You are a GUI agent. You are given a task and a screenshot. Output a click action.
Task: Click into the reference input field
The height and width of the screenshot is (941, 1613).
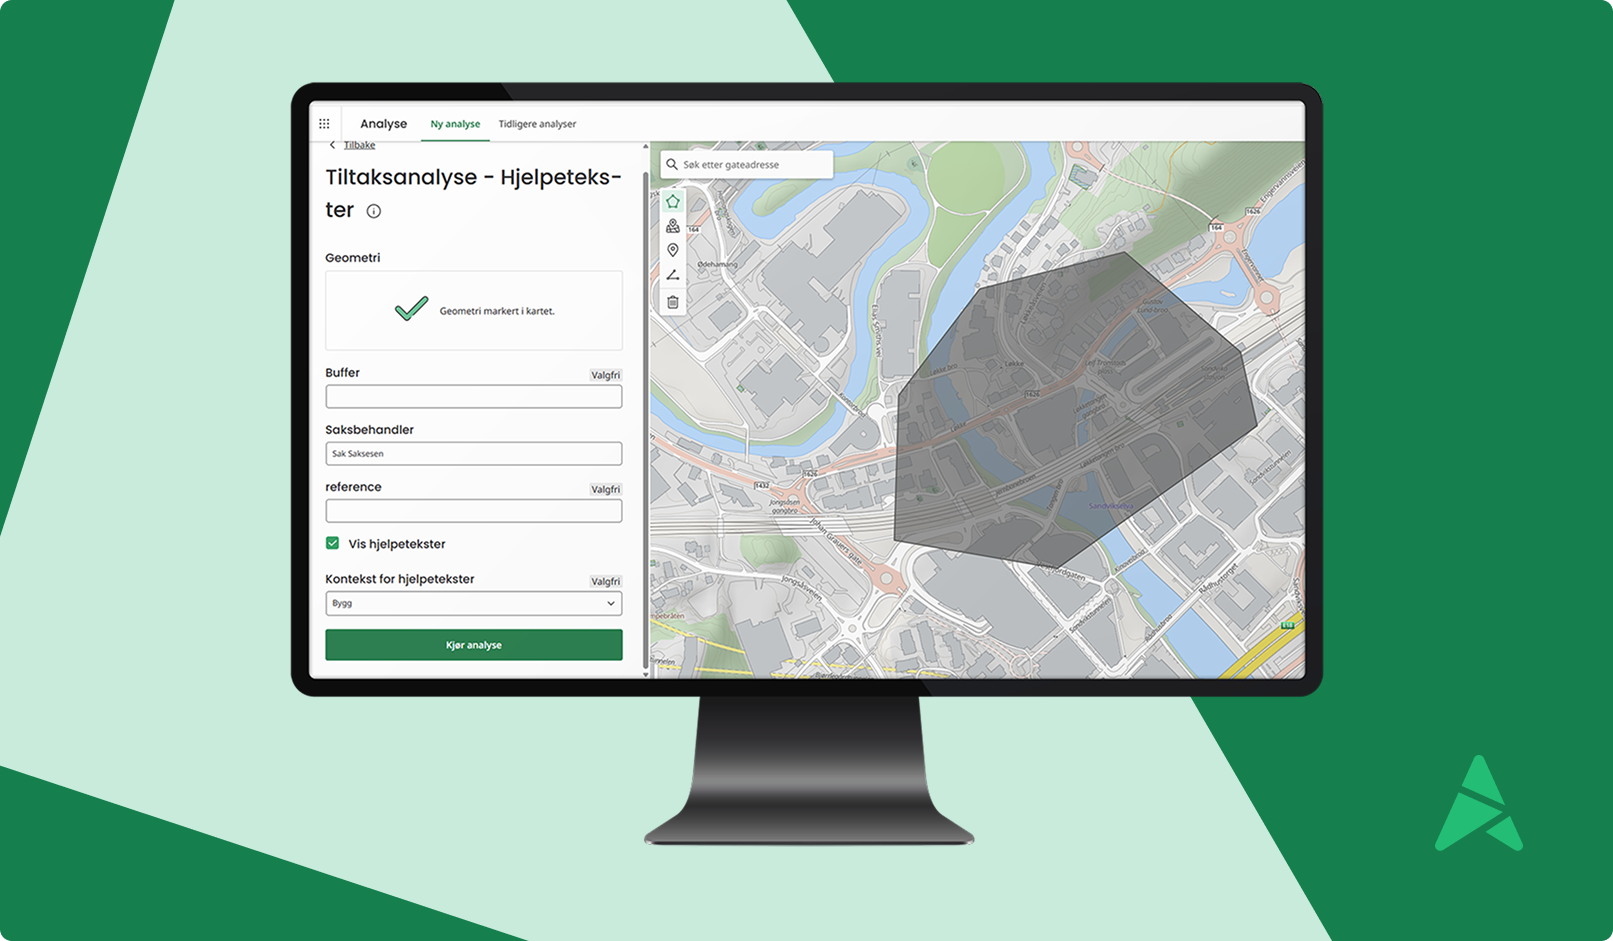[x=473, y=511]
